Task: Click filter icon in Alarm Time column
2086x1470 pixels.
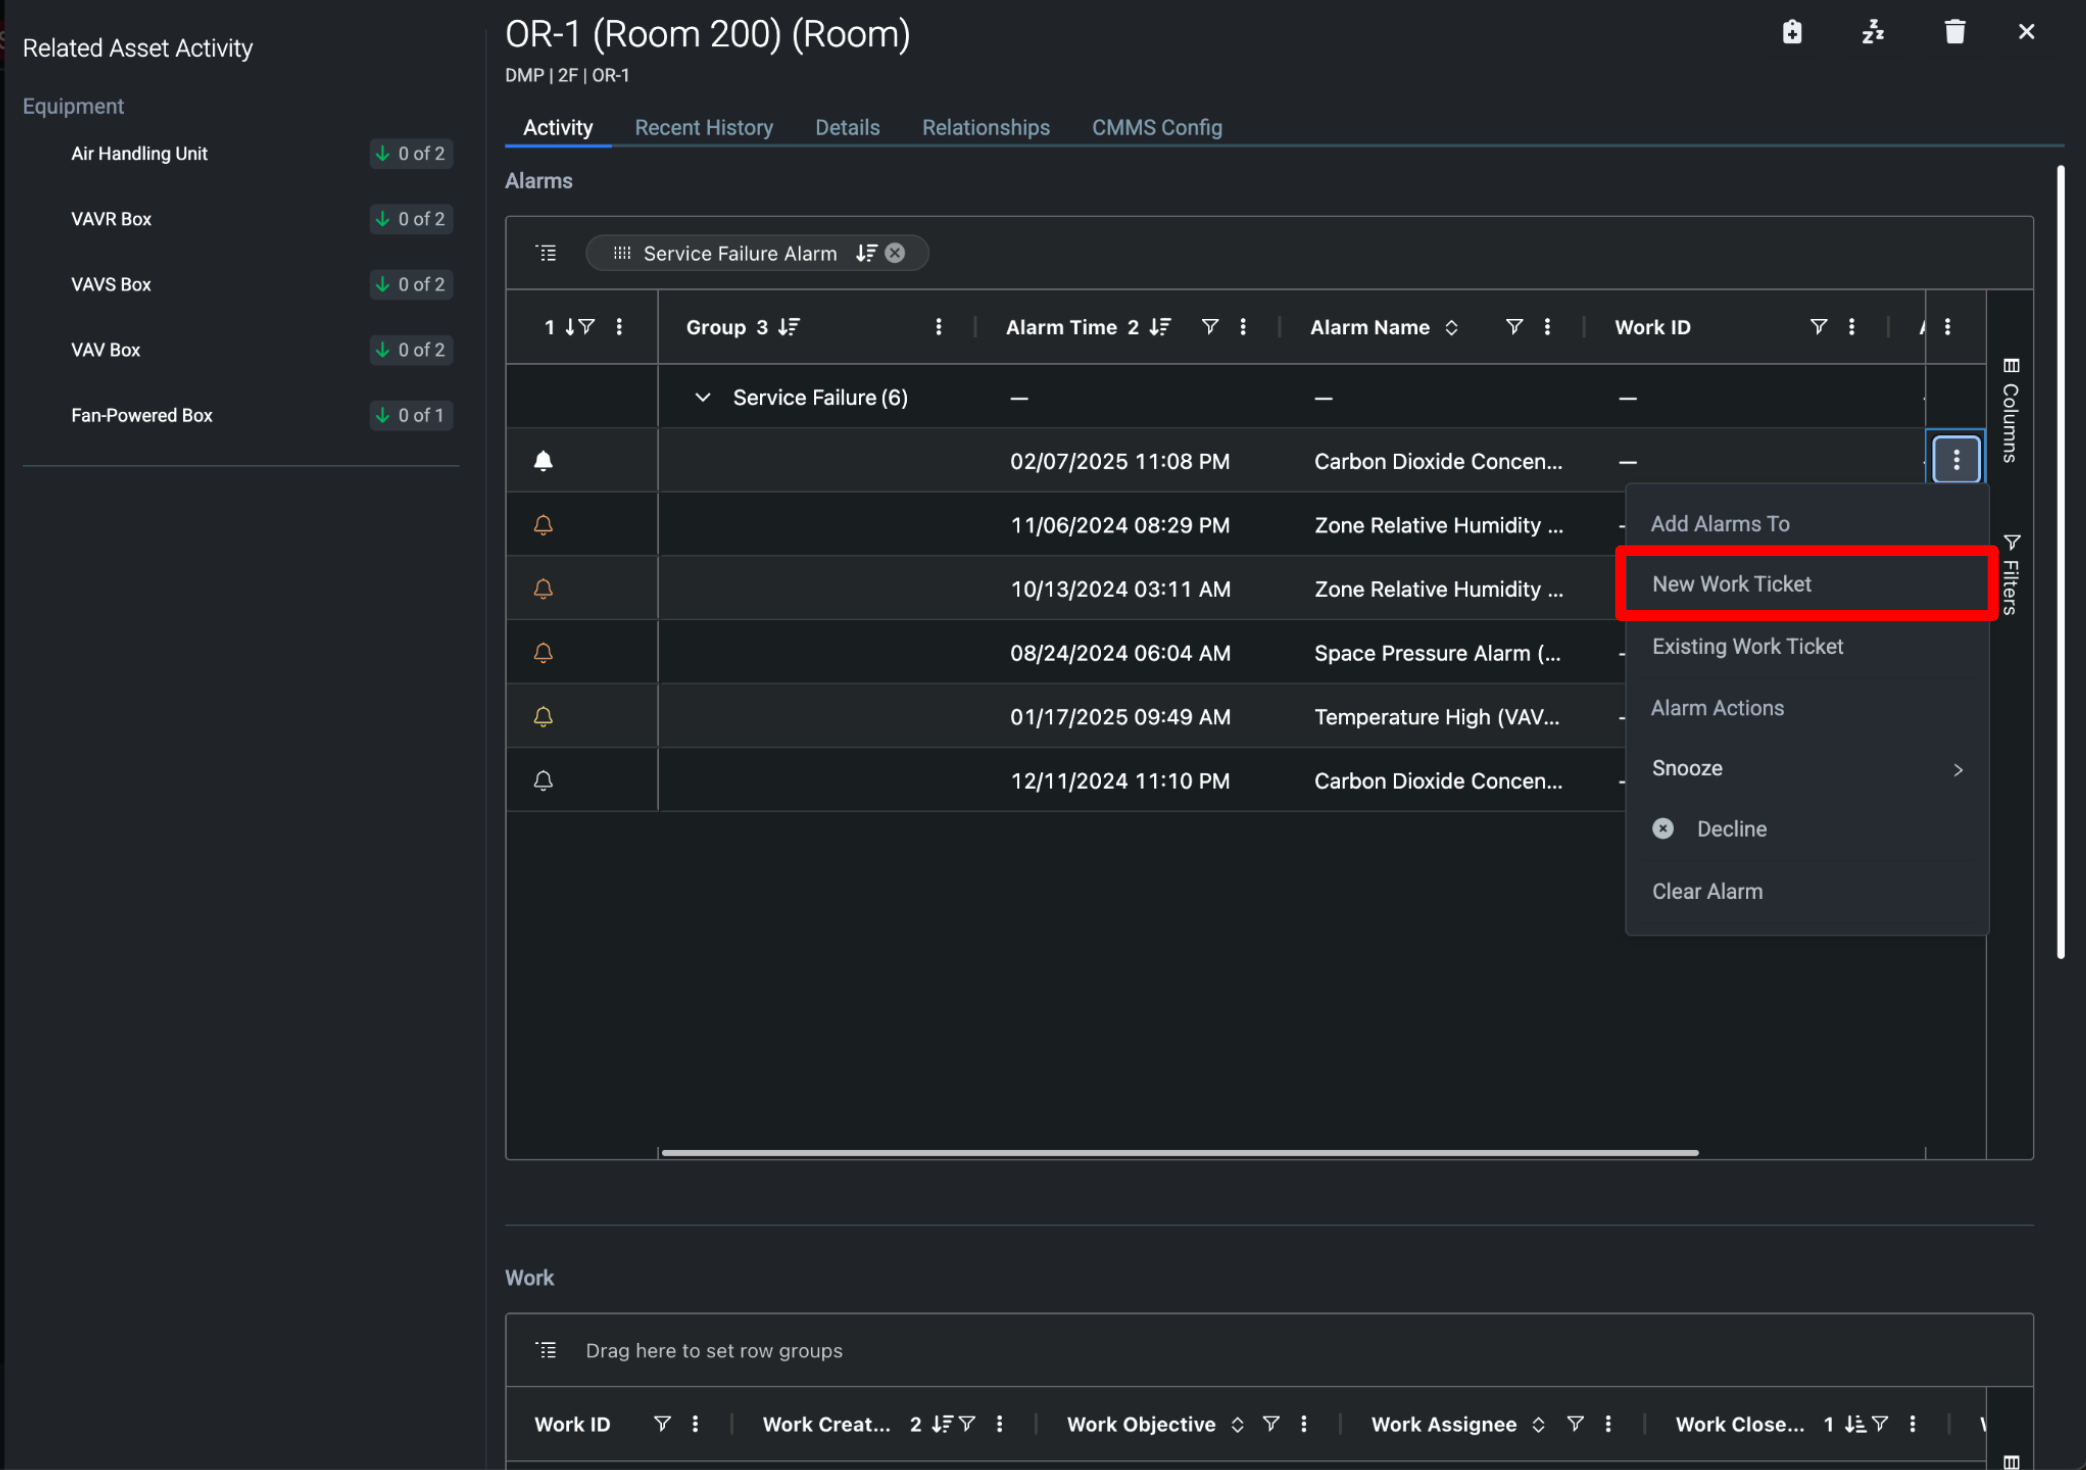Action: coord(1209,327)
